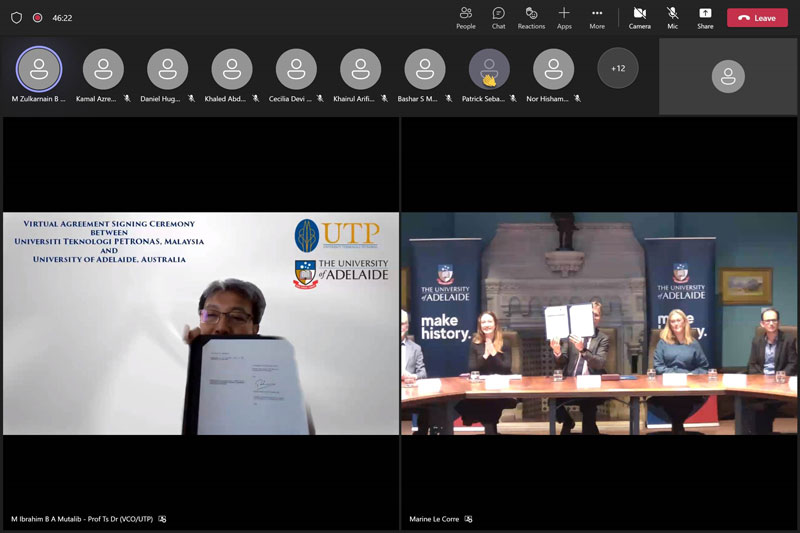
Task: Open the Reactions menu
Action: tap(531, 18)
